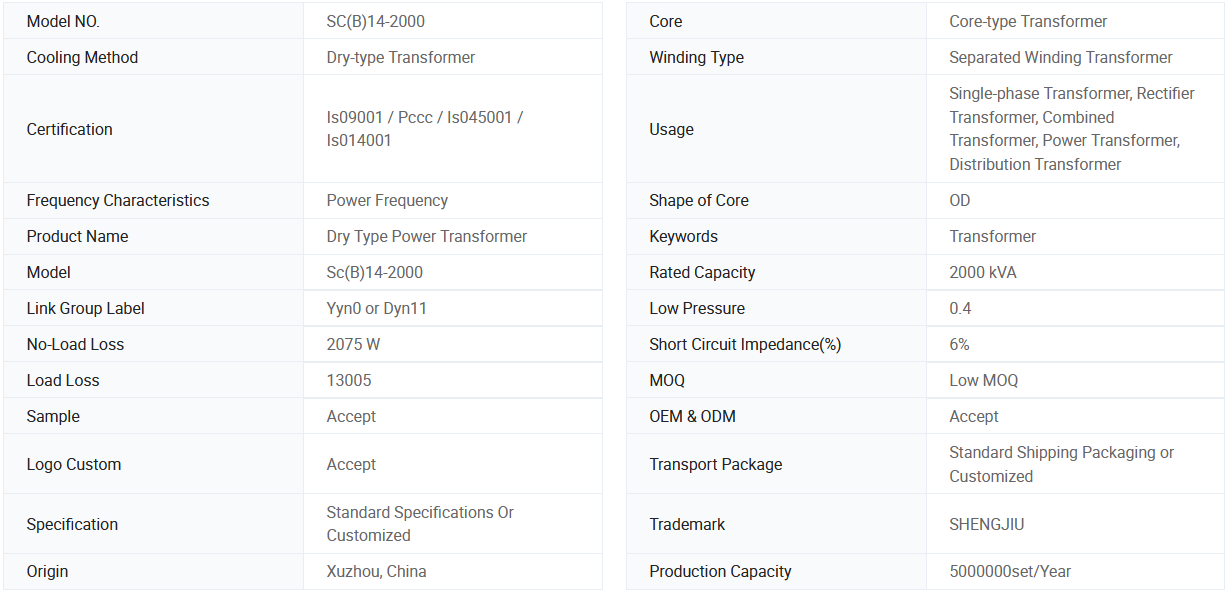This screenshot has width=1227, height=593.
Task: Select the Low MOQ value
Action: (x=983, y=380)
